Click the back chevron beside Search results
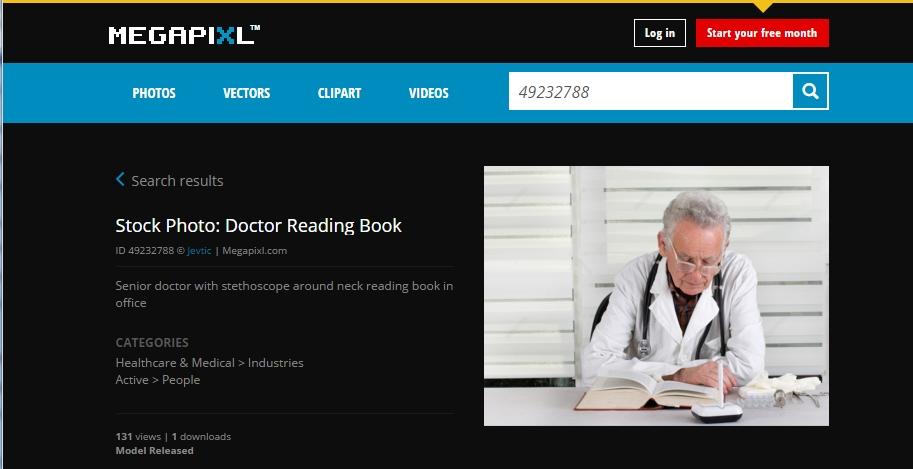This screenshot has height=469, width=913. click(x=120, y=179)
